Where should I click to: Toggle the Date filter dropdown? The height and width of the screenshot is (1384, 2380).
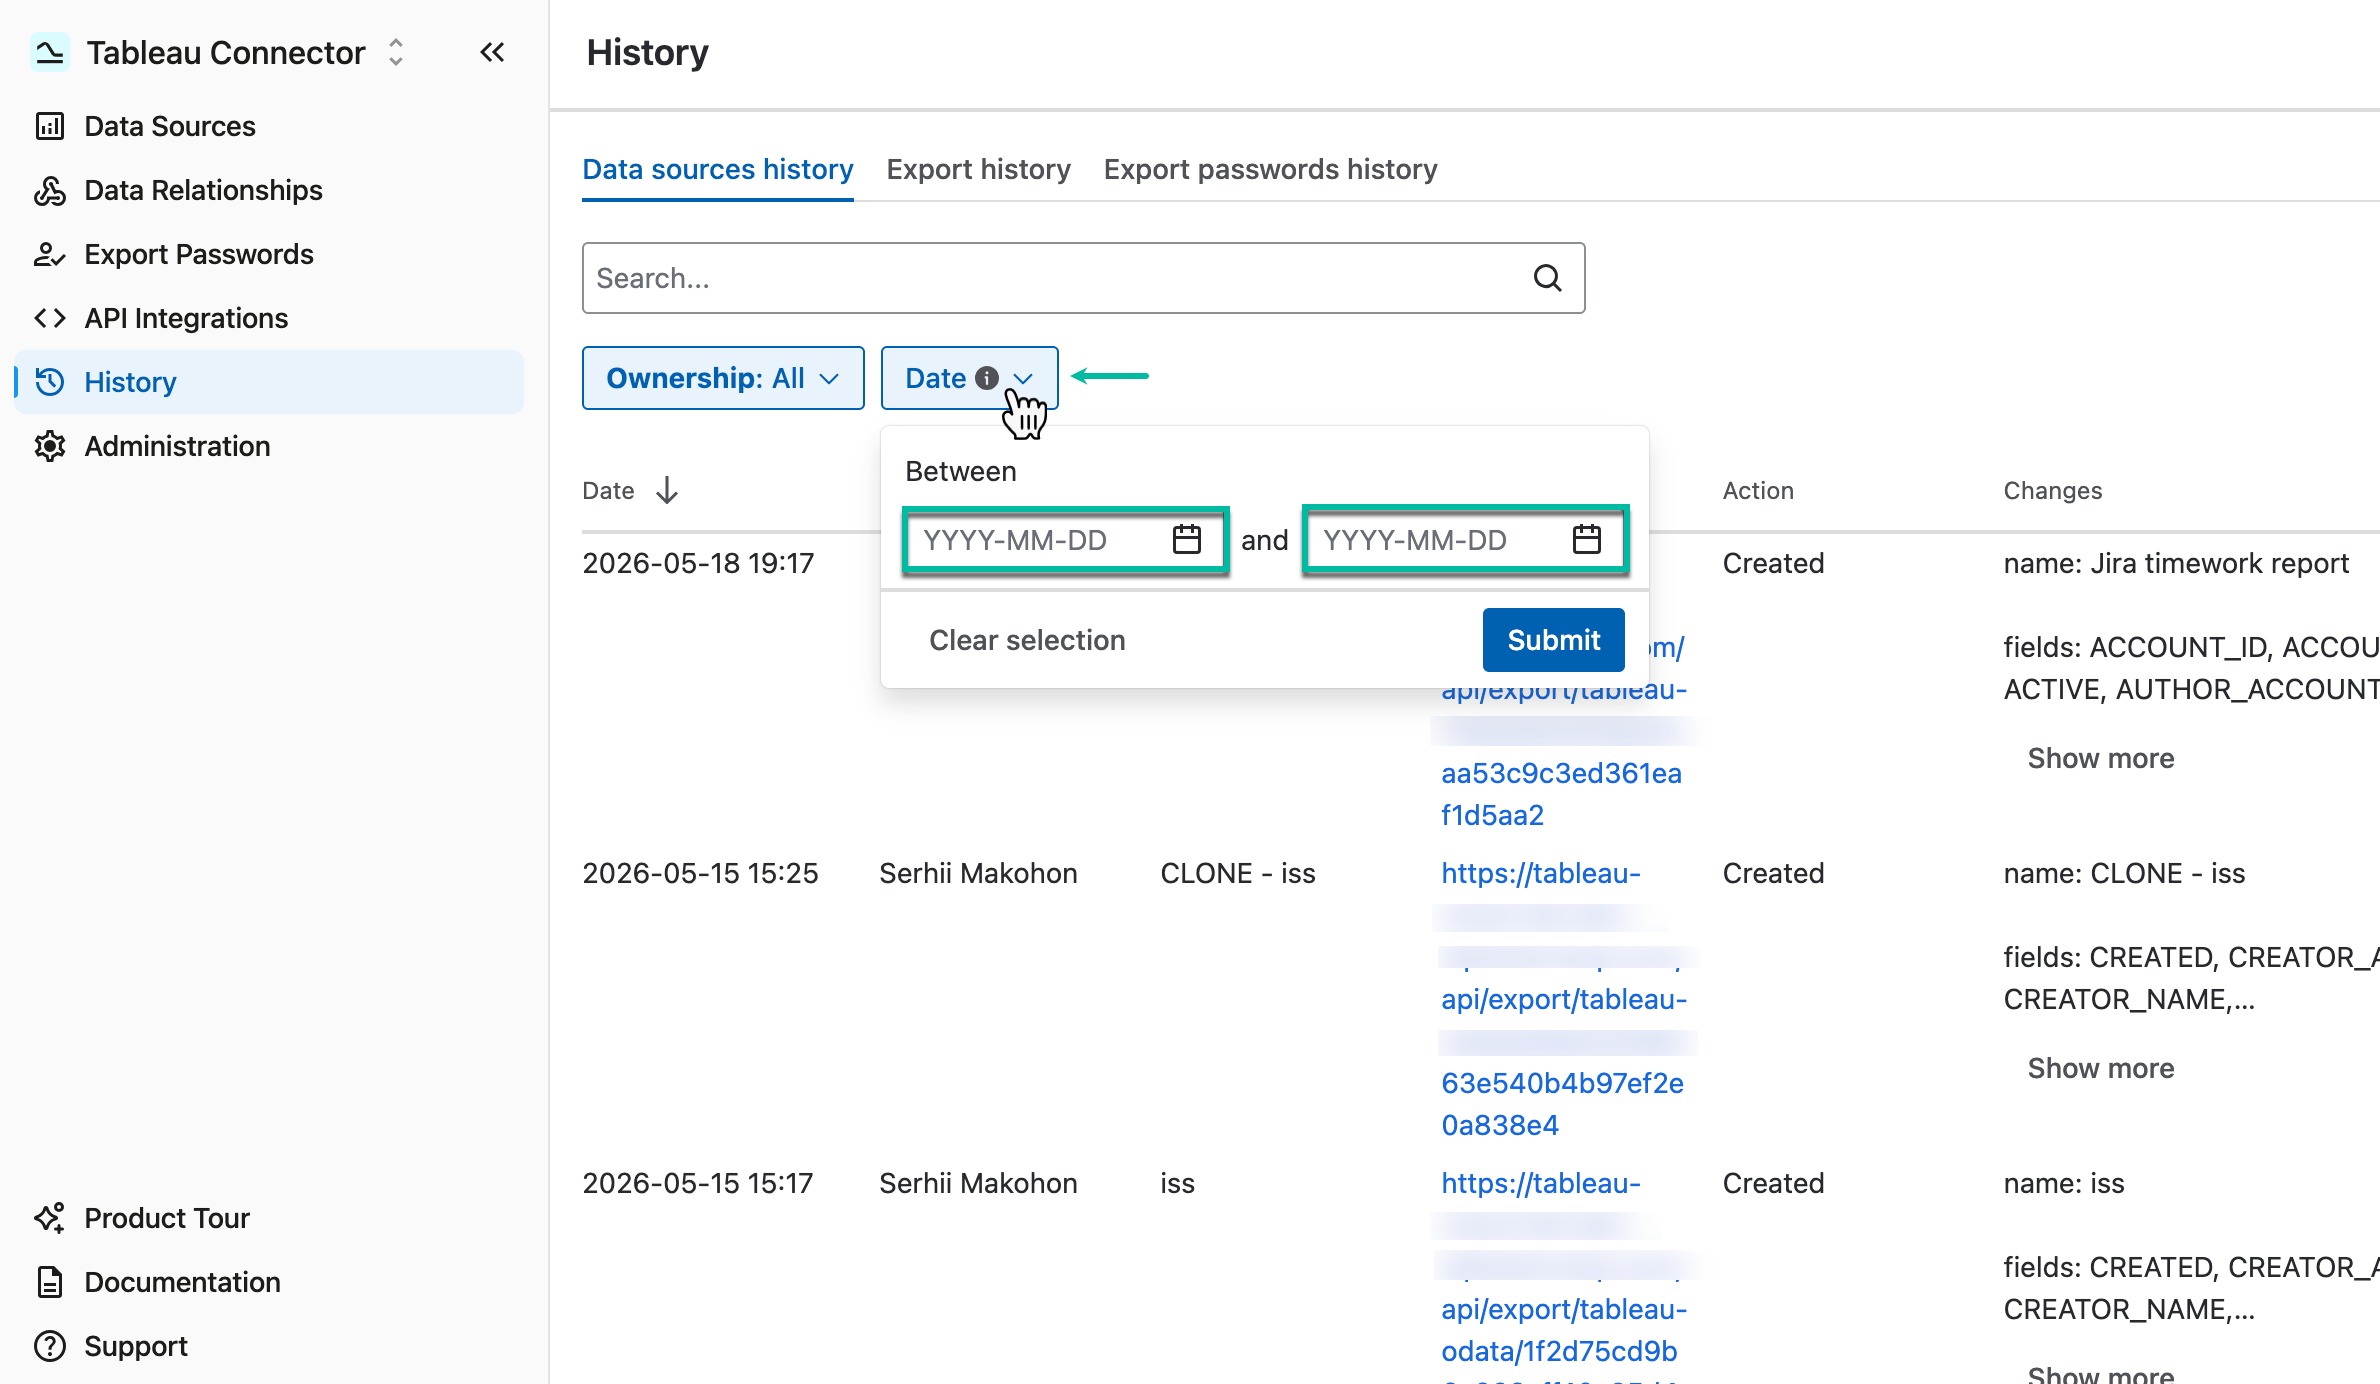(969, 378)
